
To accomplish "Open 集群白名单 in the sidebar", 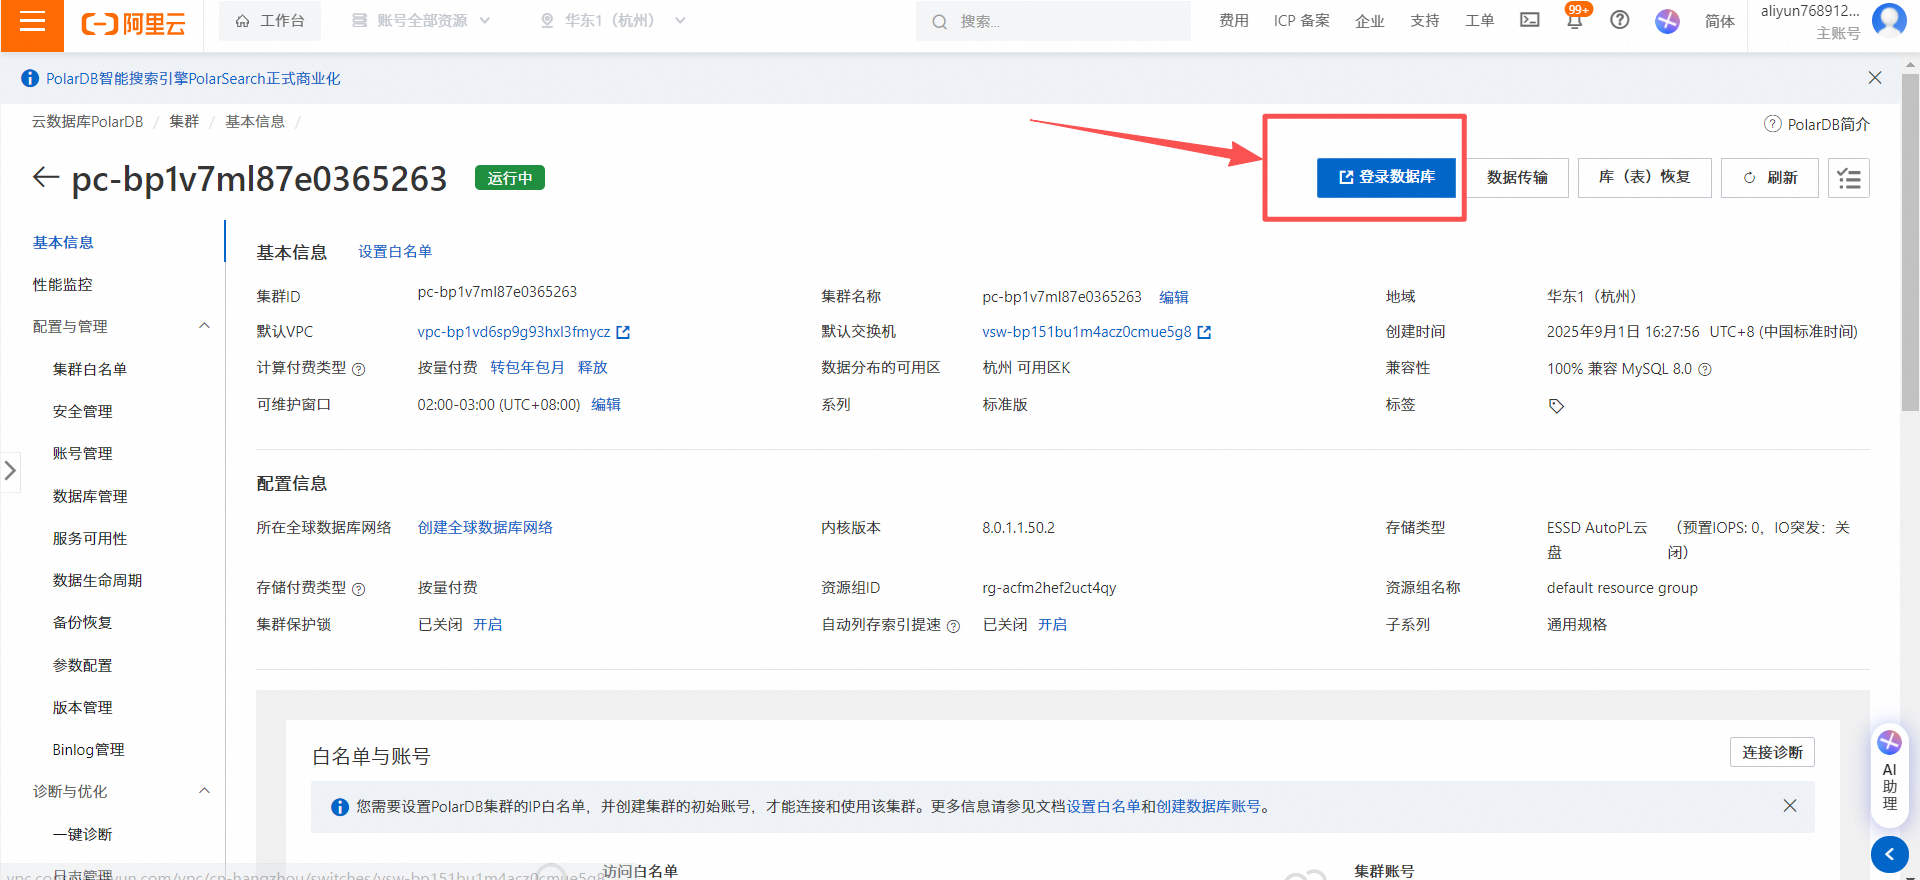I will (x=90, y=369).
